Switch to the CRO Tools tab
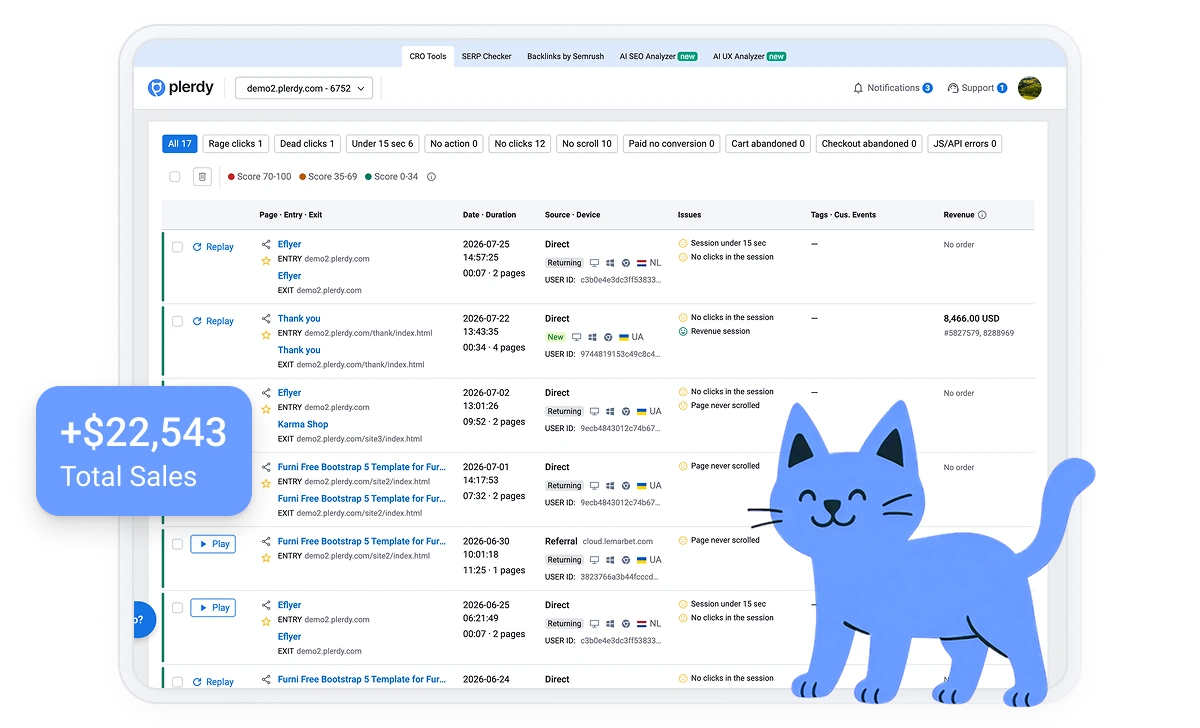Image resolution: width=1200 pixels, height=728 pixels. point(428,56)
